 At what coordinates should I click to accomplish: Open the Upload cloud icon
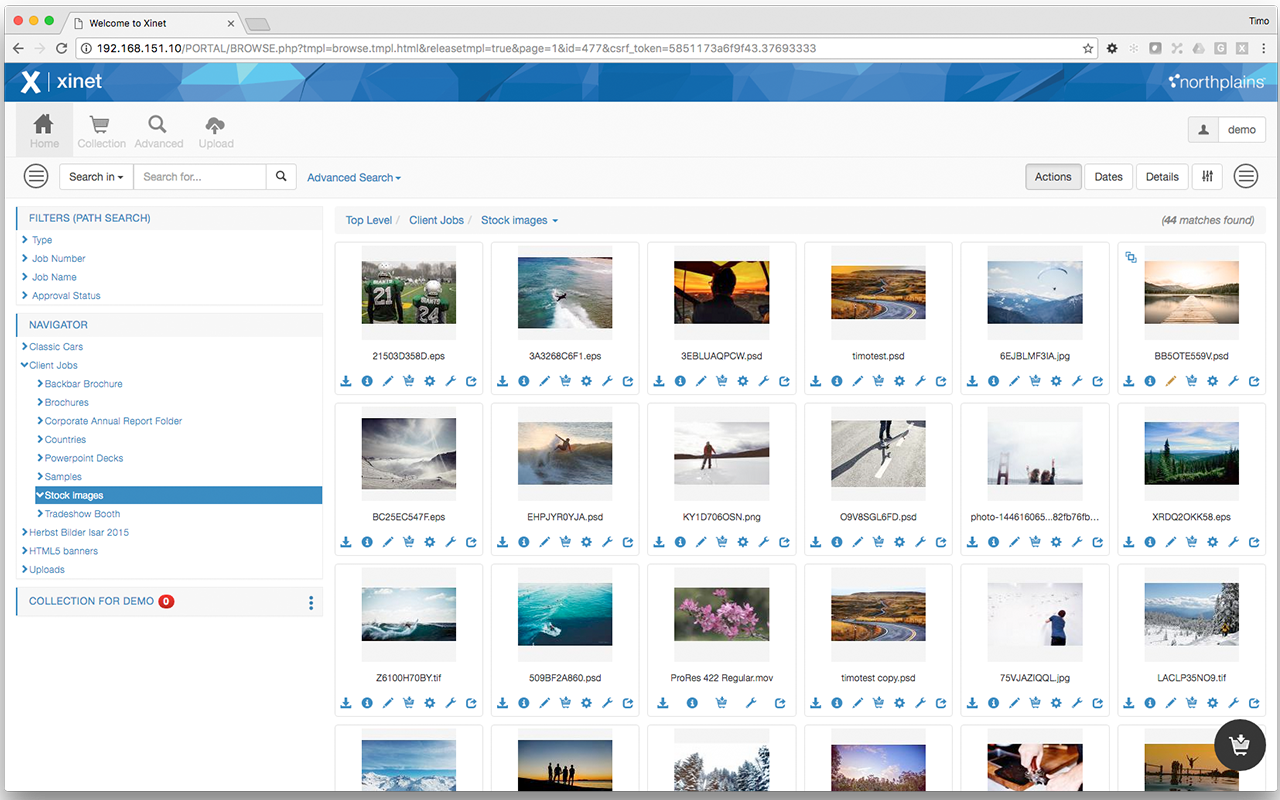(215, 130)
